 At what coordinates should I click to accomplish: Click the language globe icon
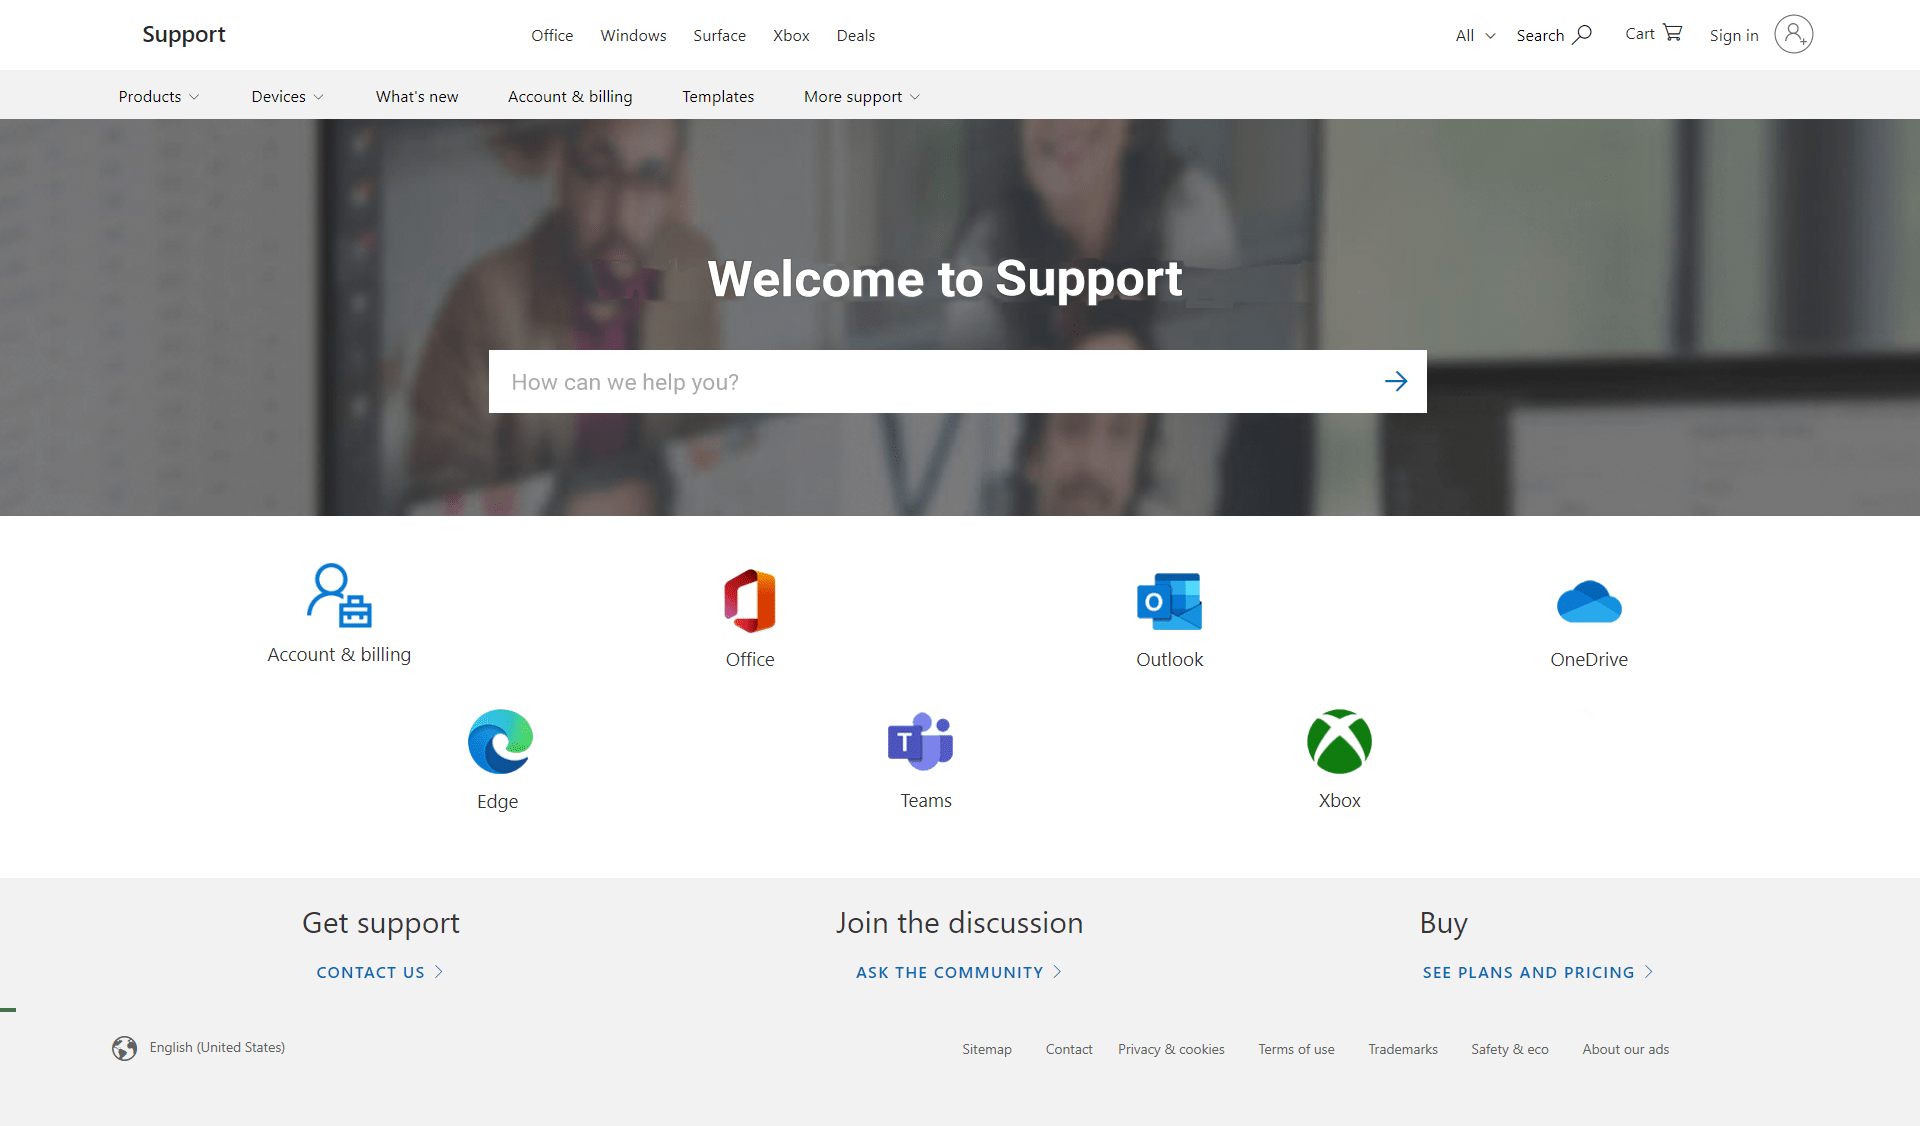tap(125, 1048)
